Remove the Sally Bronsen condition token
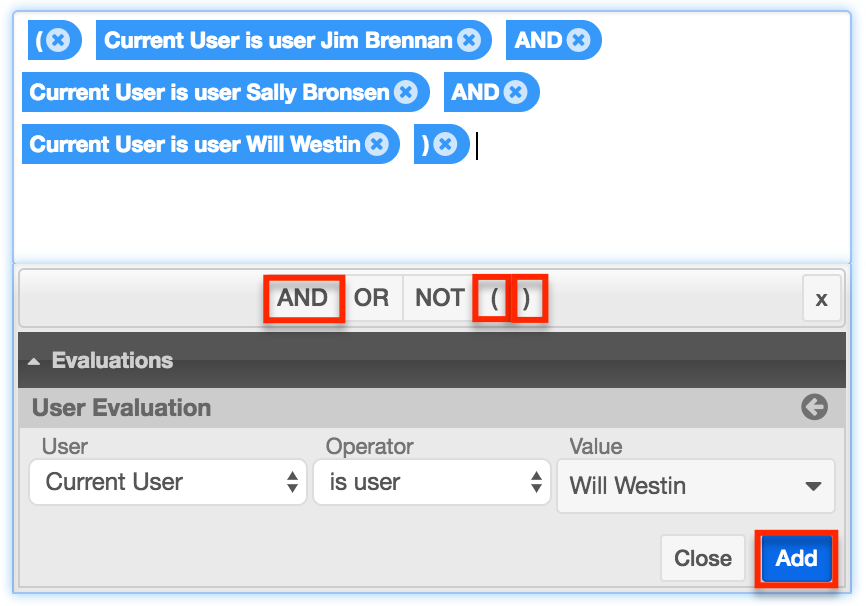Screen dimensions: 866x606 coord(405,93)
